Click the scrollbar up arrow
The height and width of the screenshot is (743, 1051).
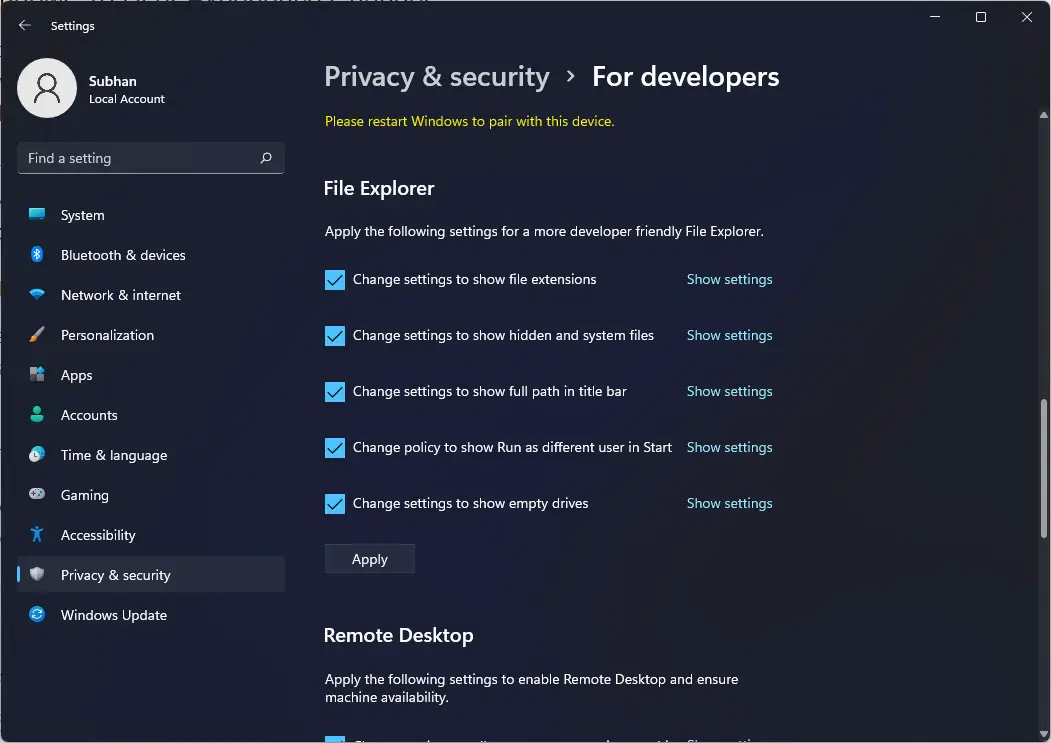pos(1044,115)
